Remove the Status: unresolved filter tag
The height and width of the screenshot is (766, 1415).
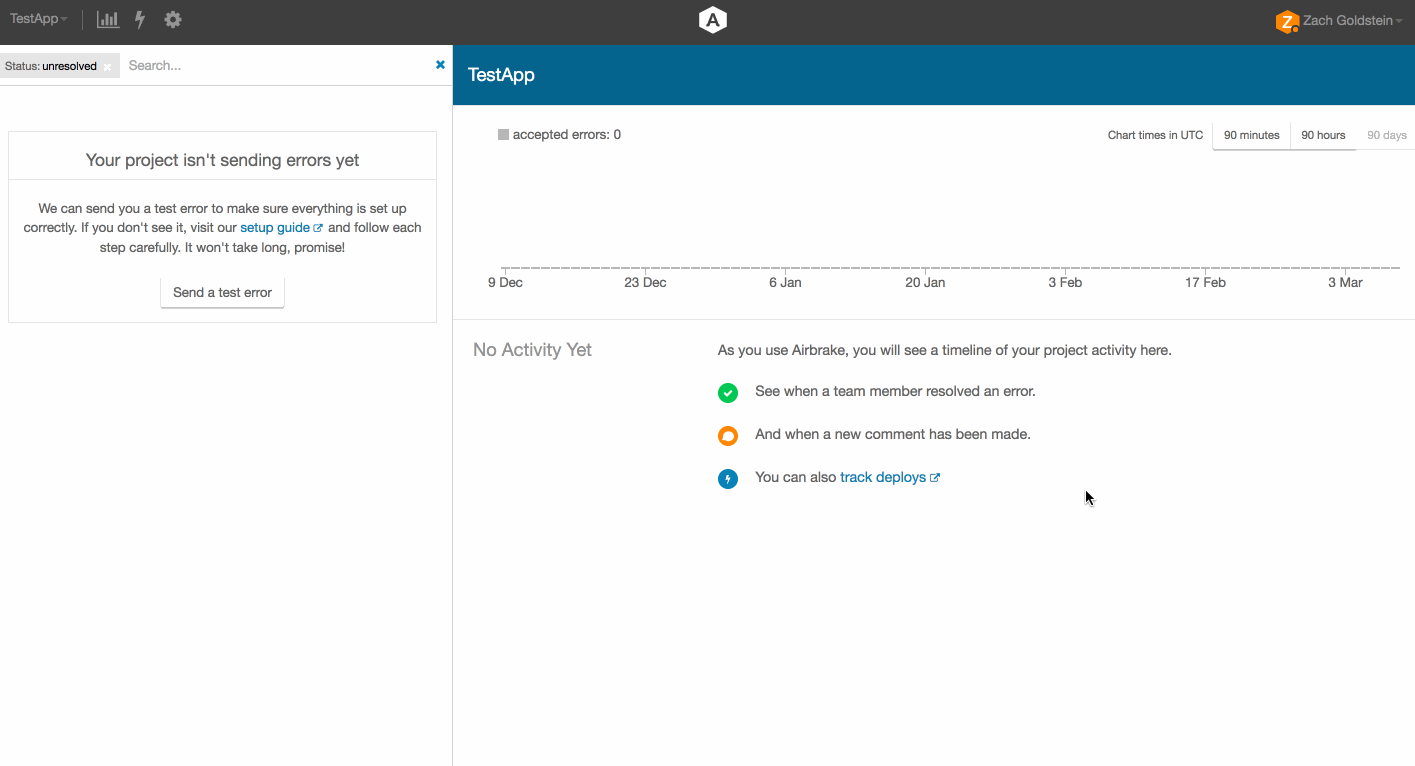[x=107, y=67]
